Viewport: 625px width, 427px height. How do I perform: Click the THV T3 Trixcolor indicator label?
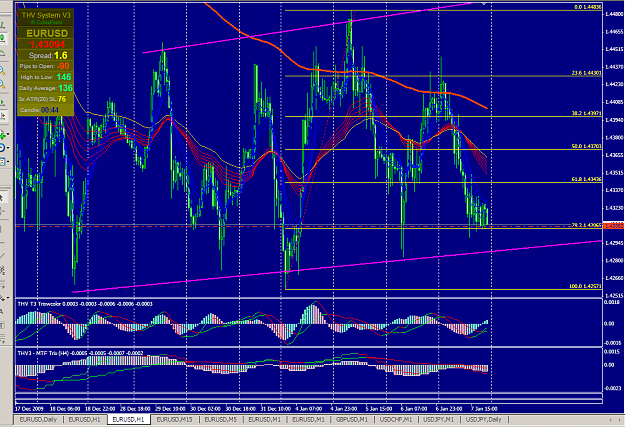point(85,304)
